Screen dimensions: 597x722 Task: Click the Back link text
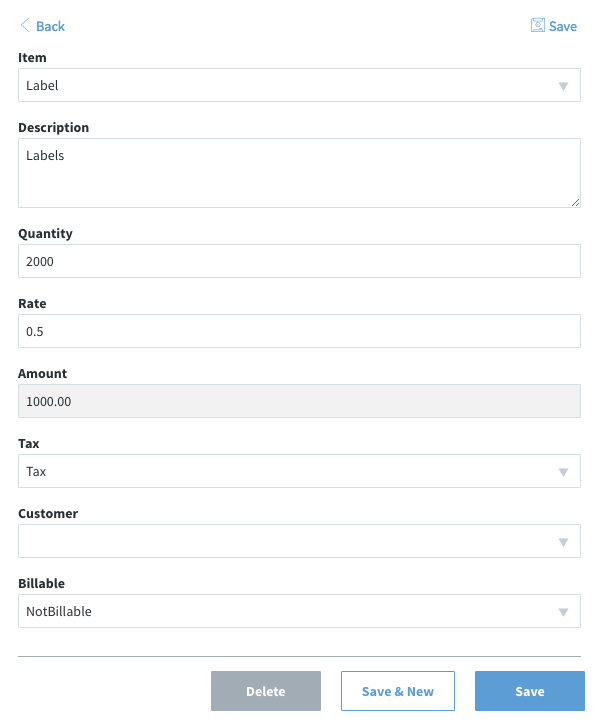point(50,26)
